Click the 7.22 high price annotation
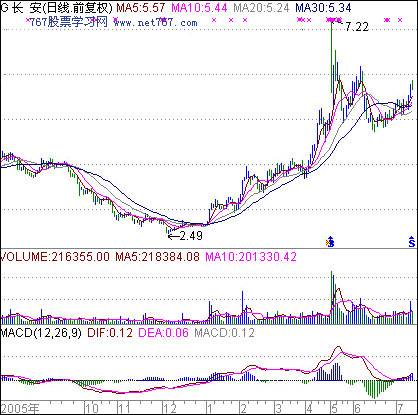This screenshot has height=415, width=418. point(357,27)
